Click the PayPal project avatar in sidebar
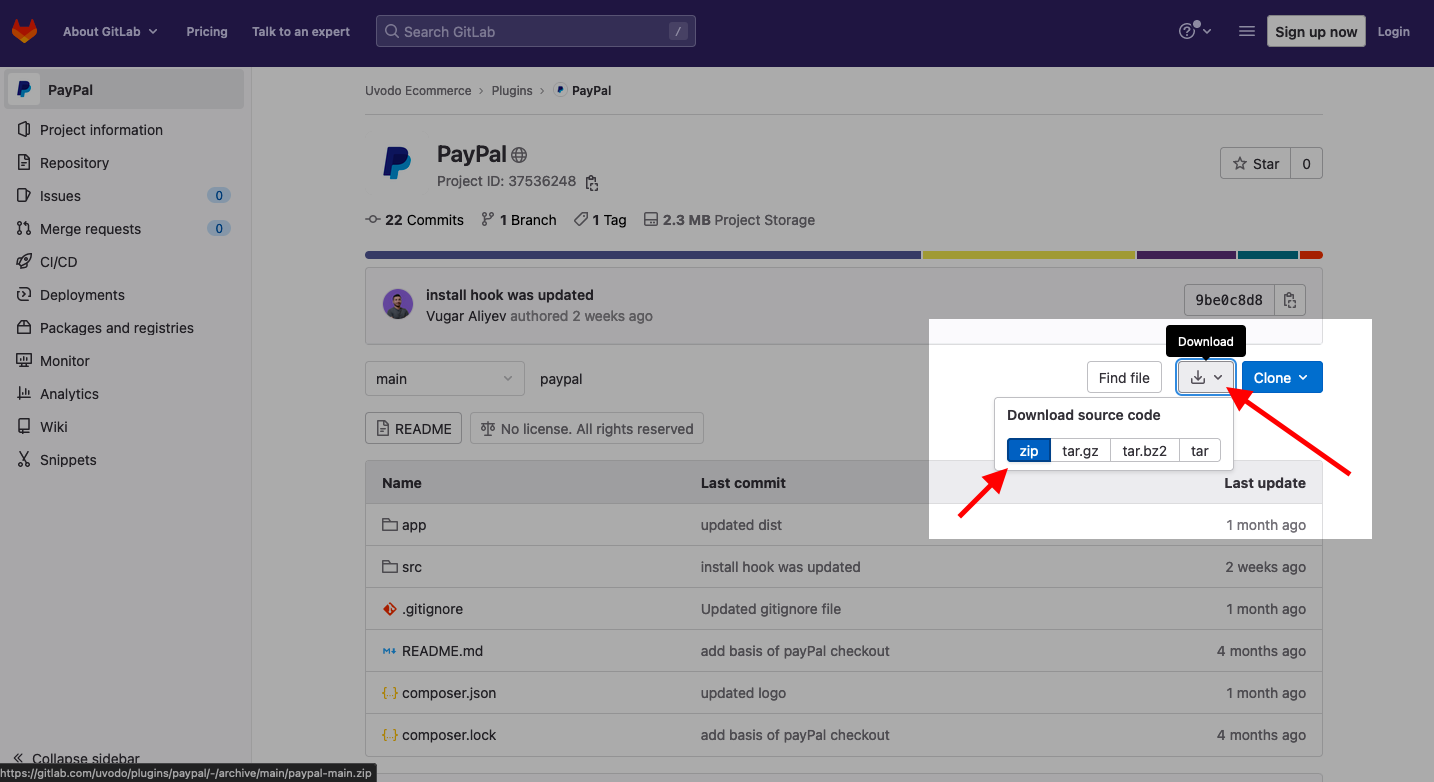Screen dimensions: 1434x782 pyautogui.click(x=24, y=89)
